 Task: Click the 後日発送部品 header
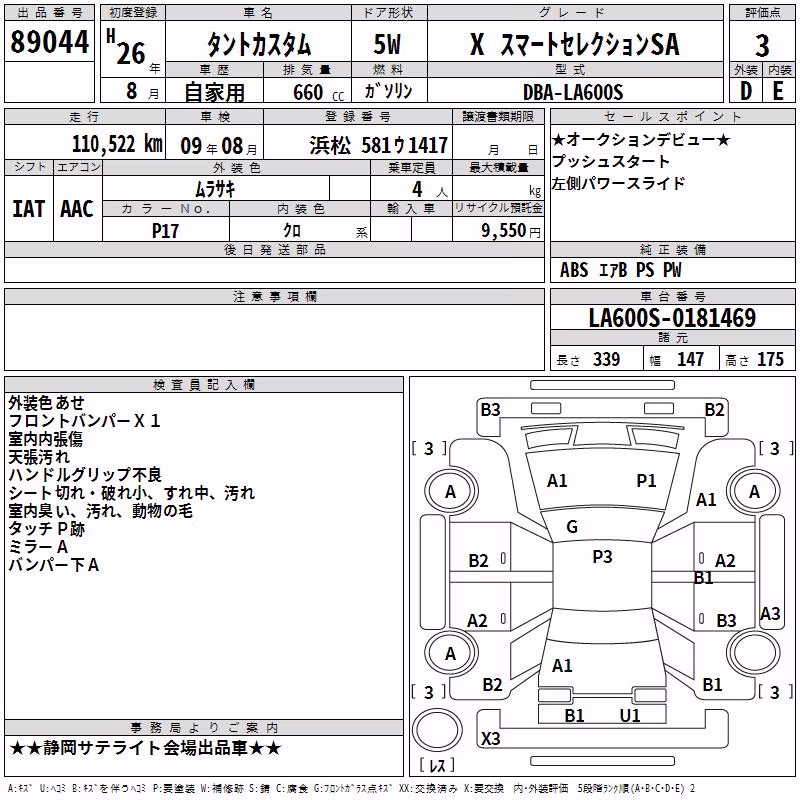tap(275, 249)
